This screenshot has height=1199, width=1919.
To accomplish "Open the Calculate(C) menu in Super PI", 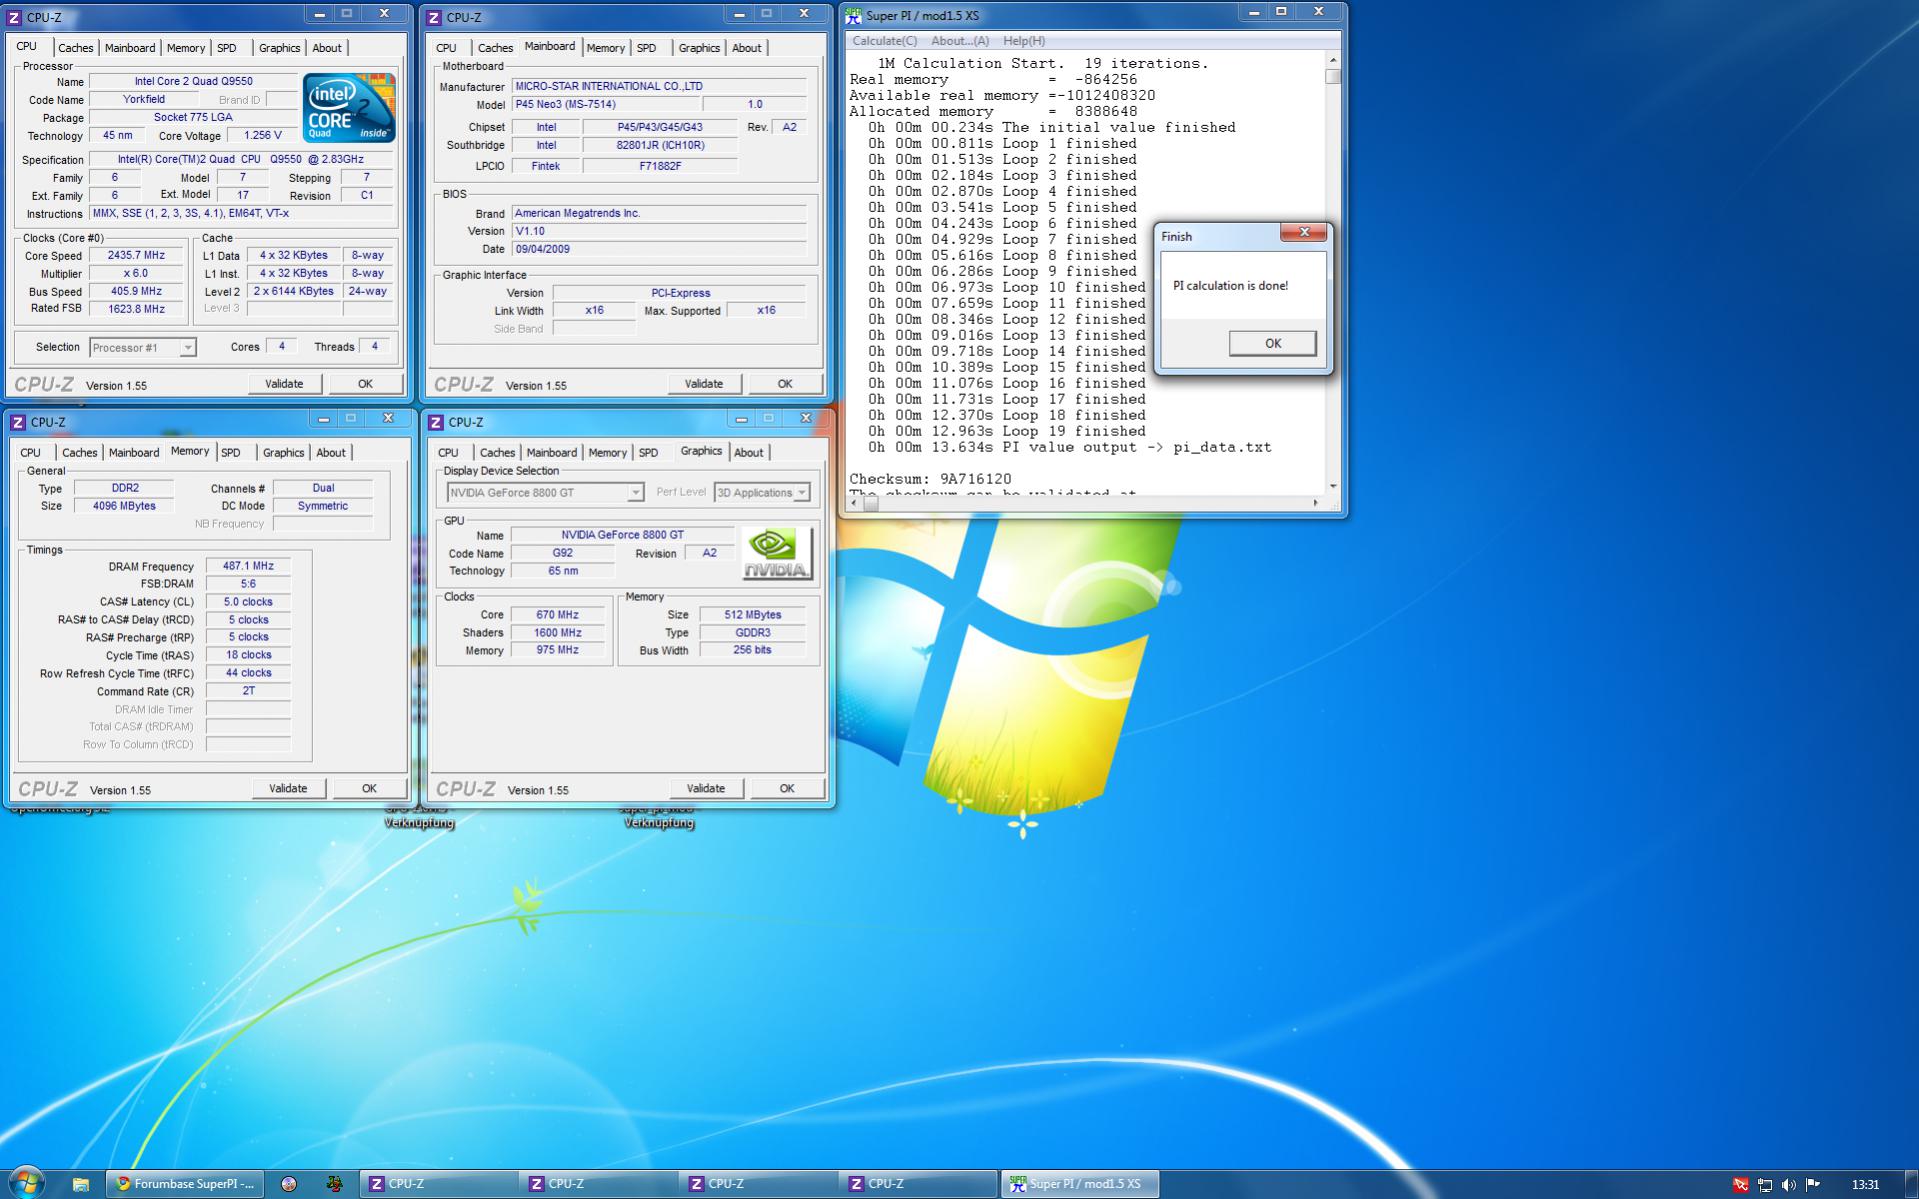I will [x=883, y=41].
